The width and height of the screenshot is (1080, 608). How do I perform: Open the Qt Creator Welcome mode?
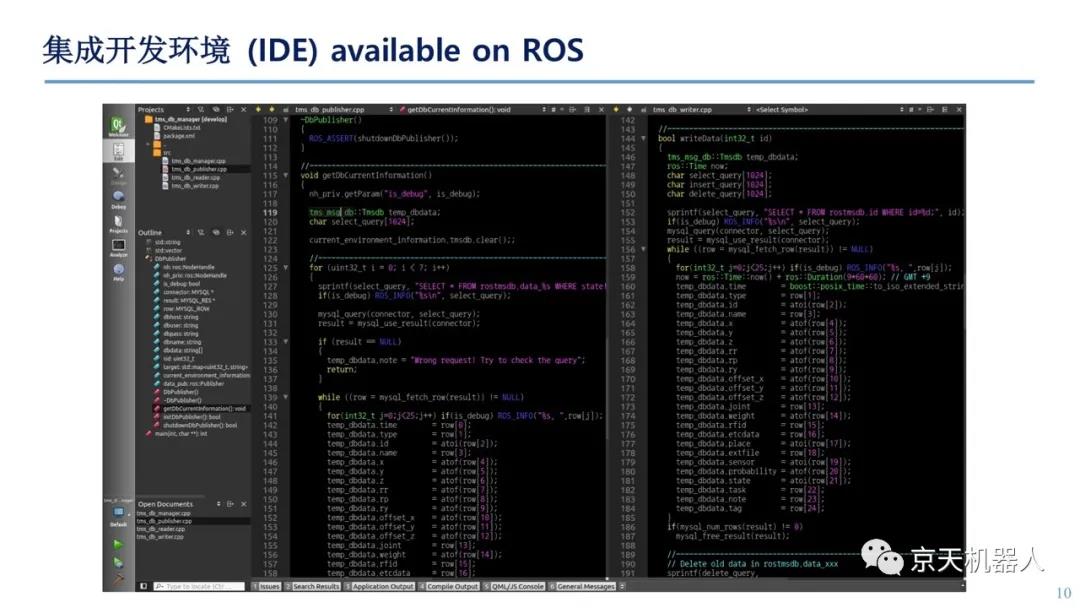(x=118, y=127)
